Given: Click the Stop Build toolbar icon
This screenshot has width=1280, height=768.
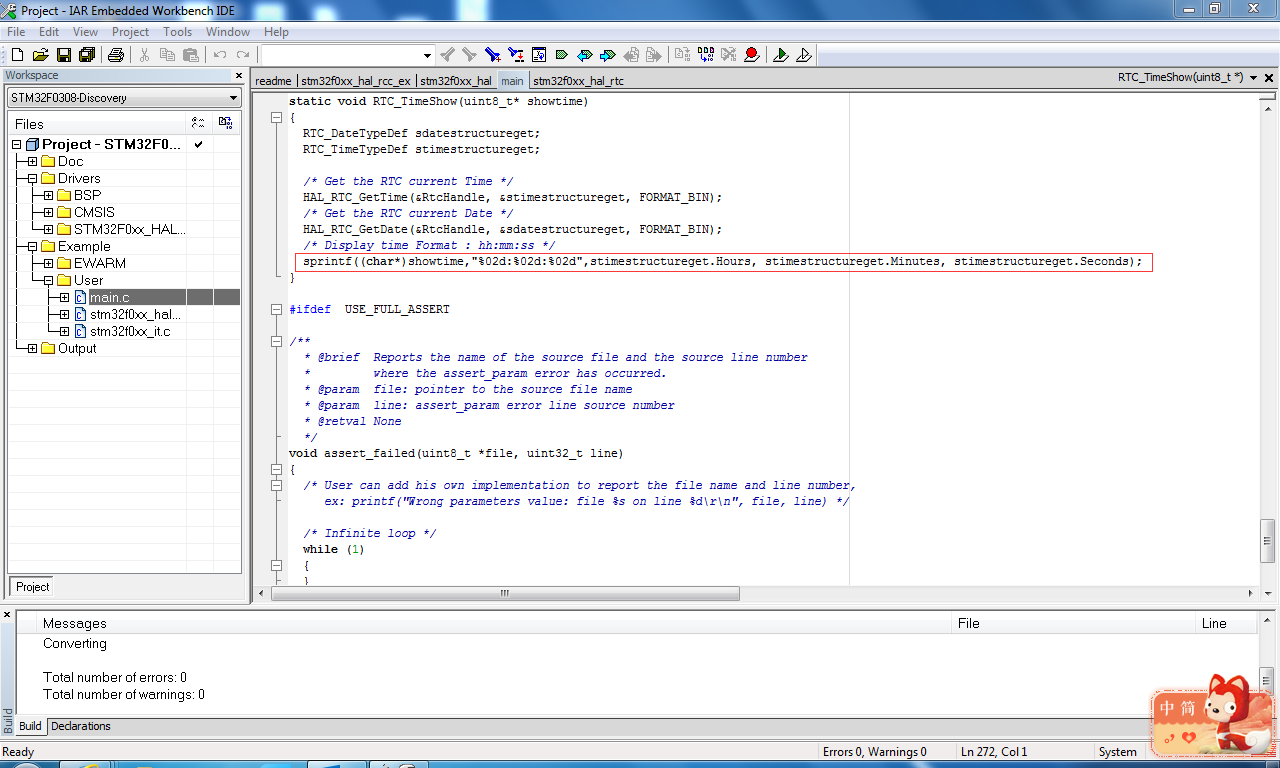Looking at the screenshot, I should [729, 55].
